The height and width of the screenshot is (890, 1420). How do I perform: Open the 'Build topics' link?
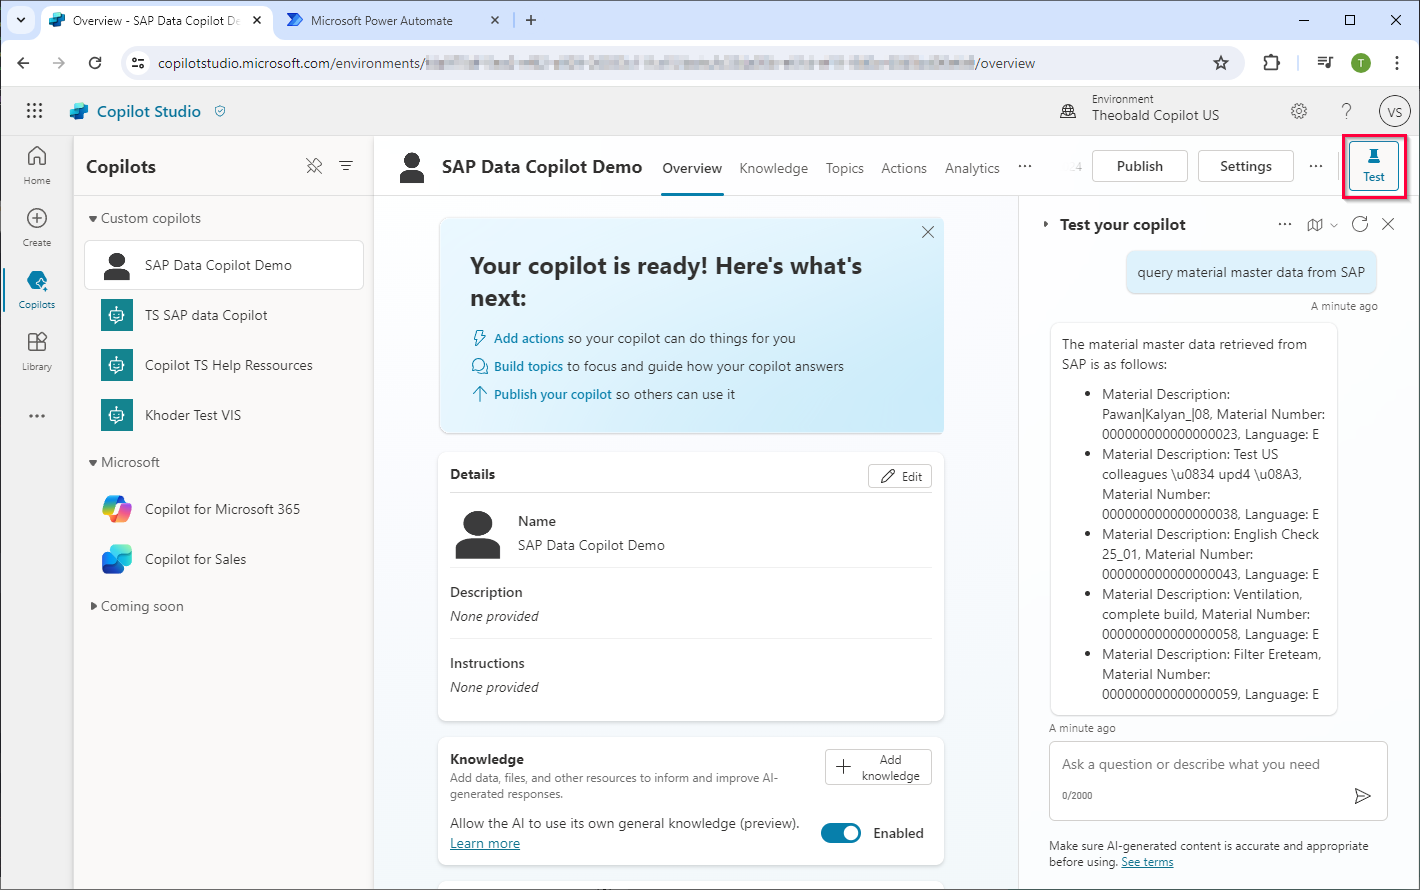click(528, 366)
